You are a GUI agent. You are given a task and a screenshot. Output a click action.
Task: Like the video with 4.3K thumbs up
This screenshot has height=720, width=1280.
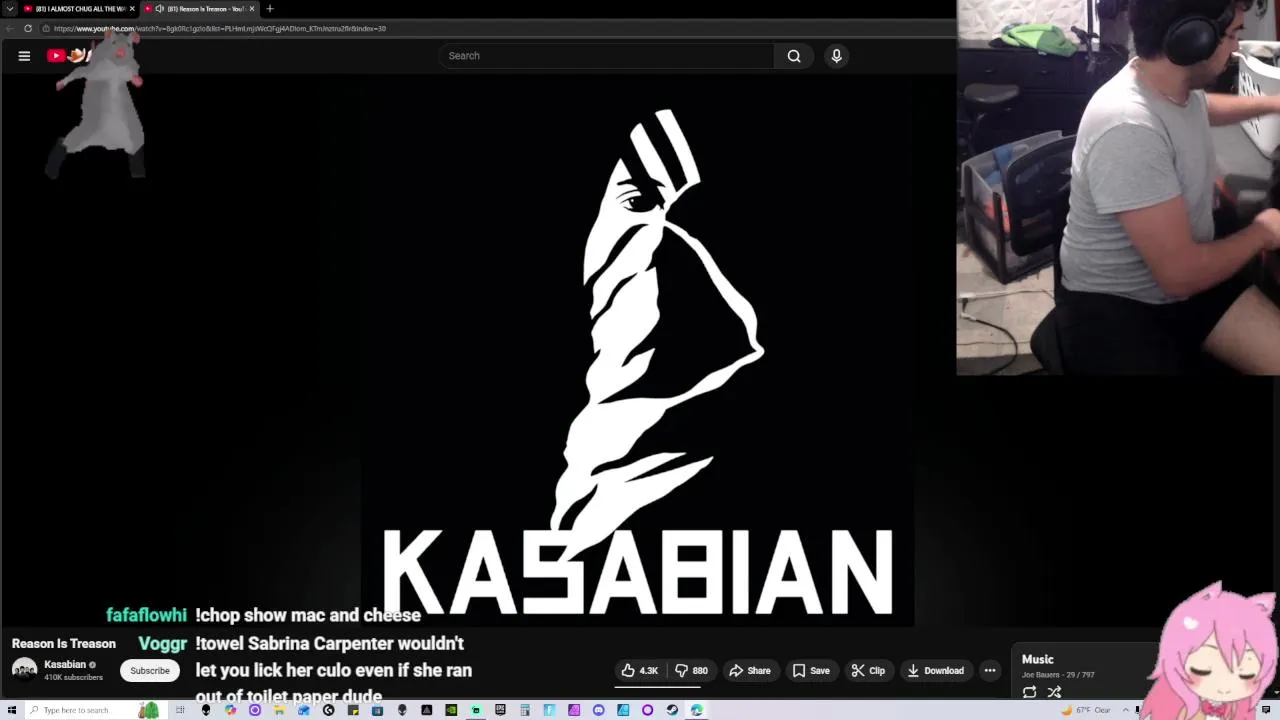(640, 671)
